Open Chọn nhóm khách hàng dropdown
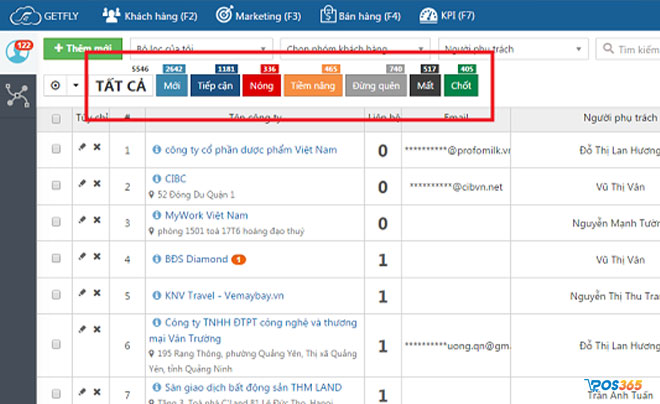Image resolution: width=660 pixels, height=404 pixels. [x=355, y=49]
